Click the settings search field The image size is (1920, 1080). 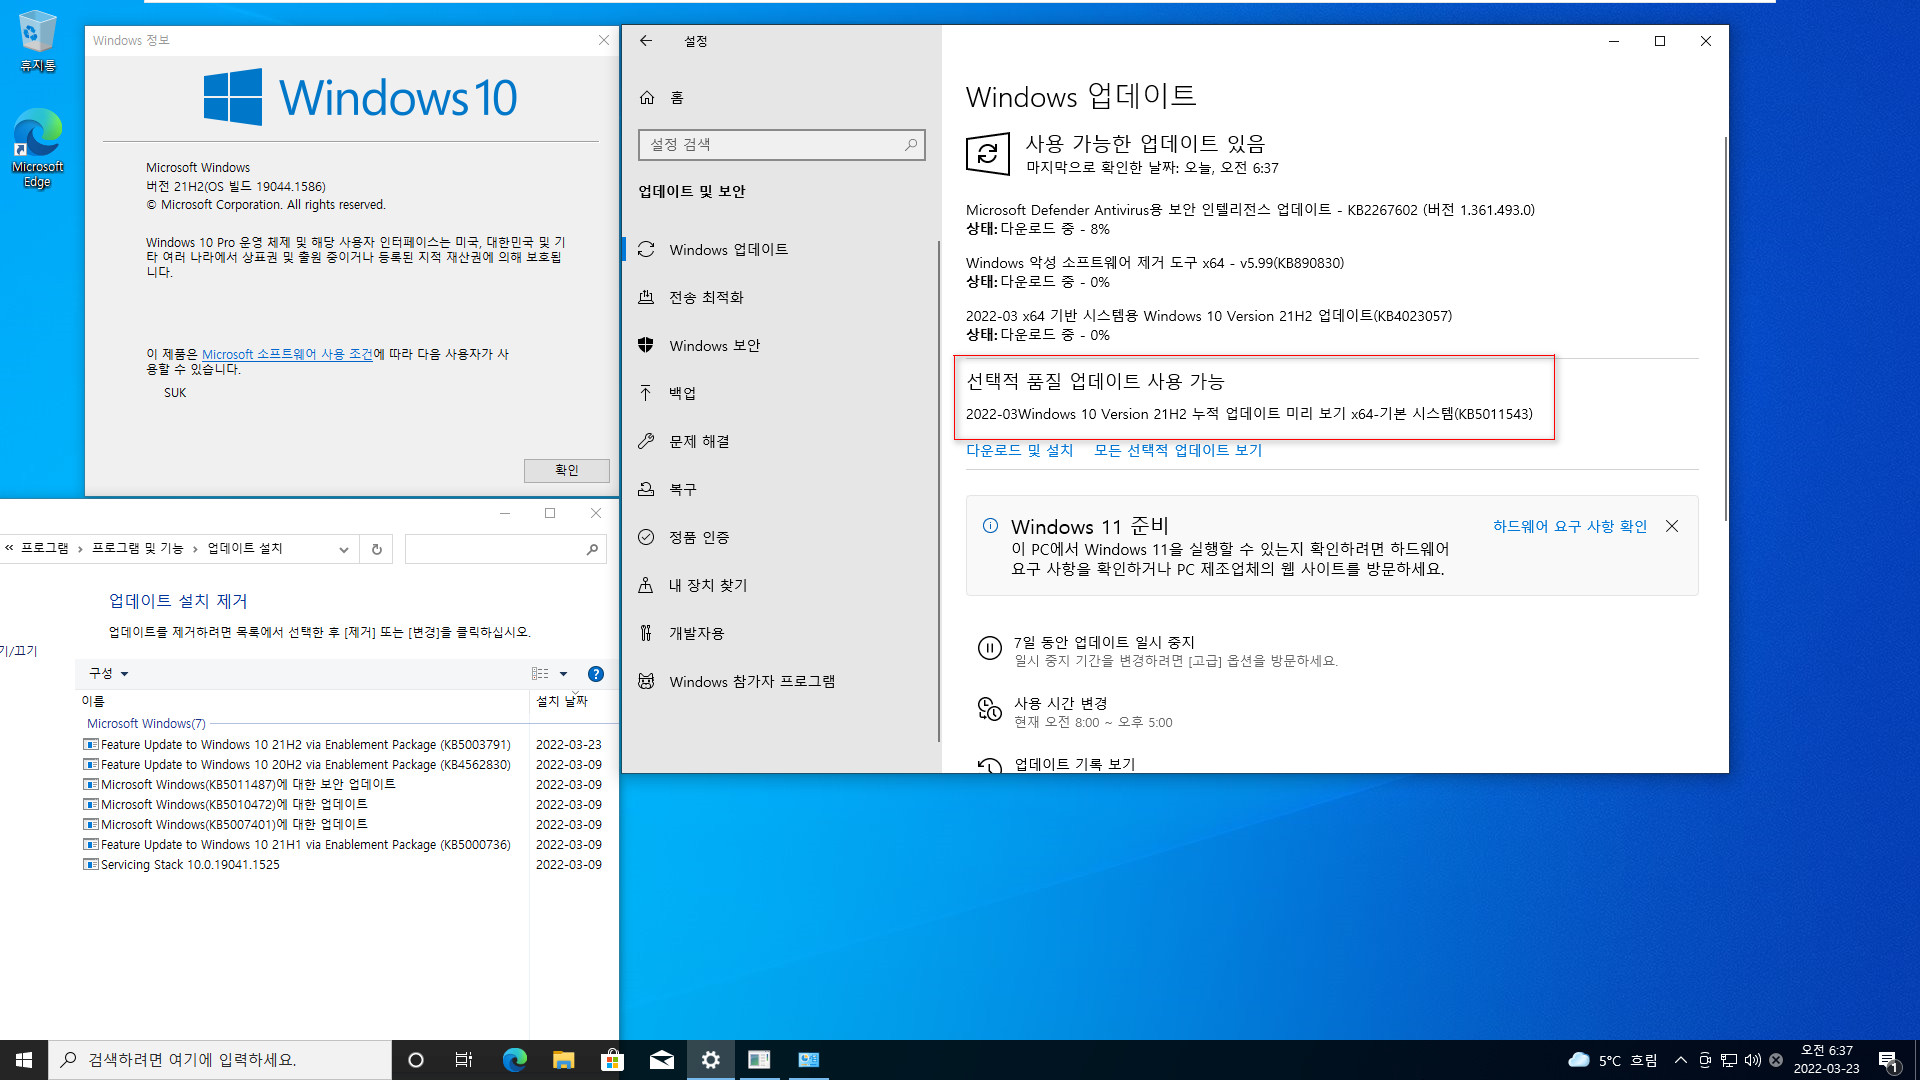pos(781,145)
